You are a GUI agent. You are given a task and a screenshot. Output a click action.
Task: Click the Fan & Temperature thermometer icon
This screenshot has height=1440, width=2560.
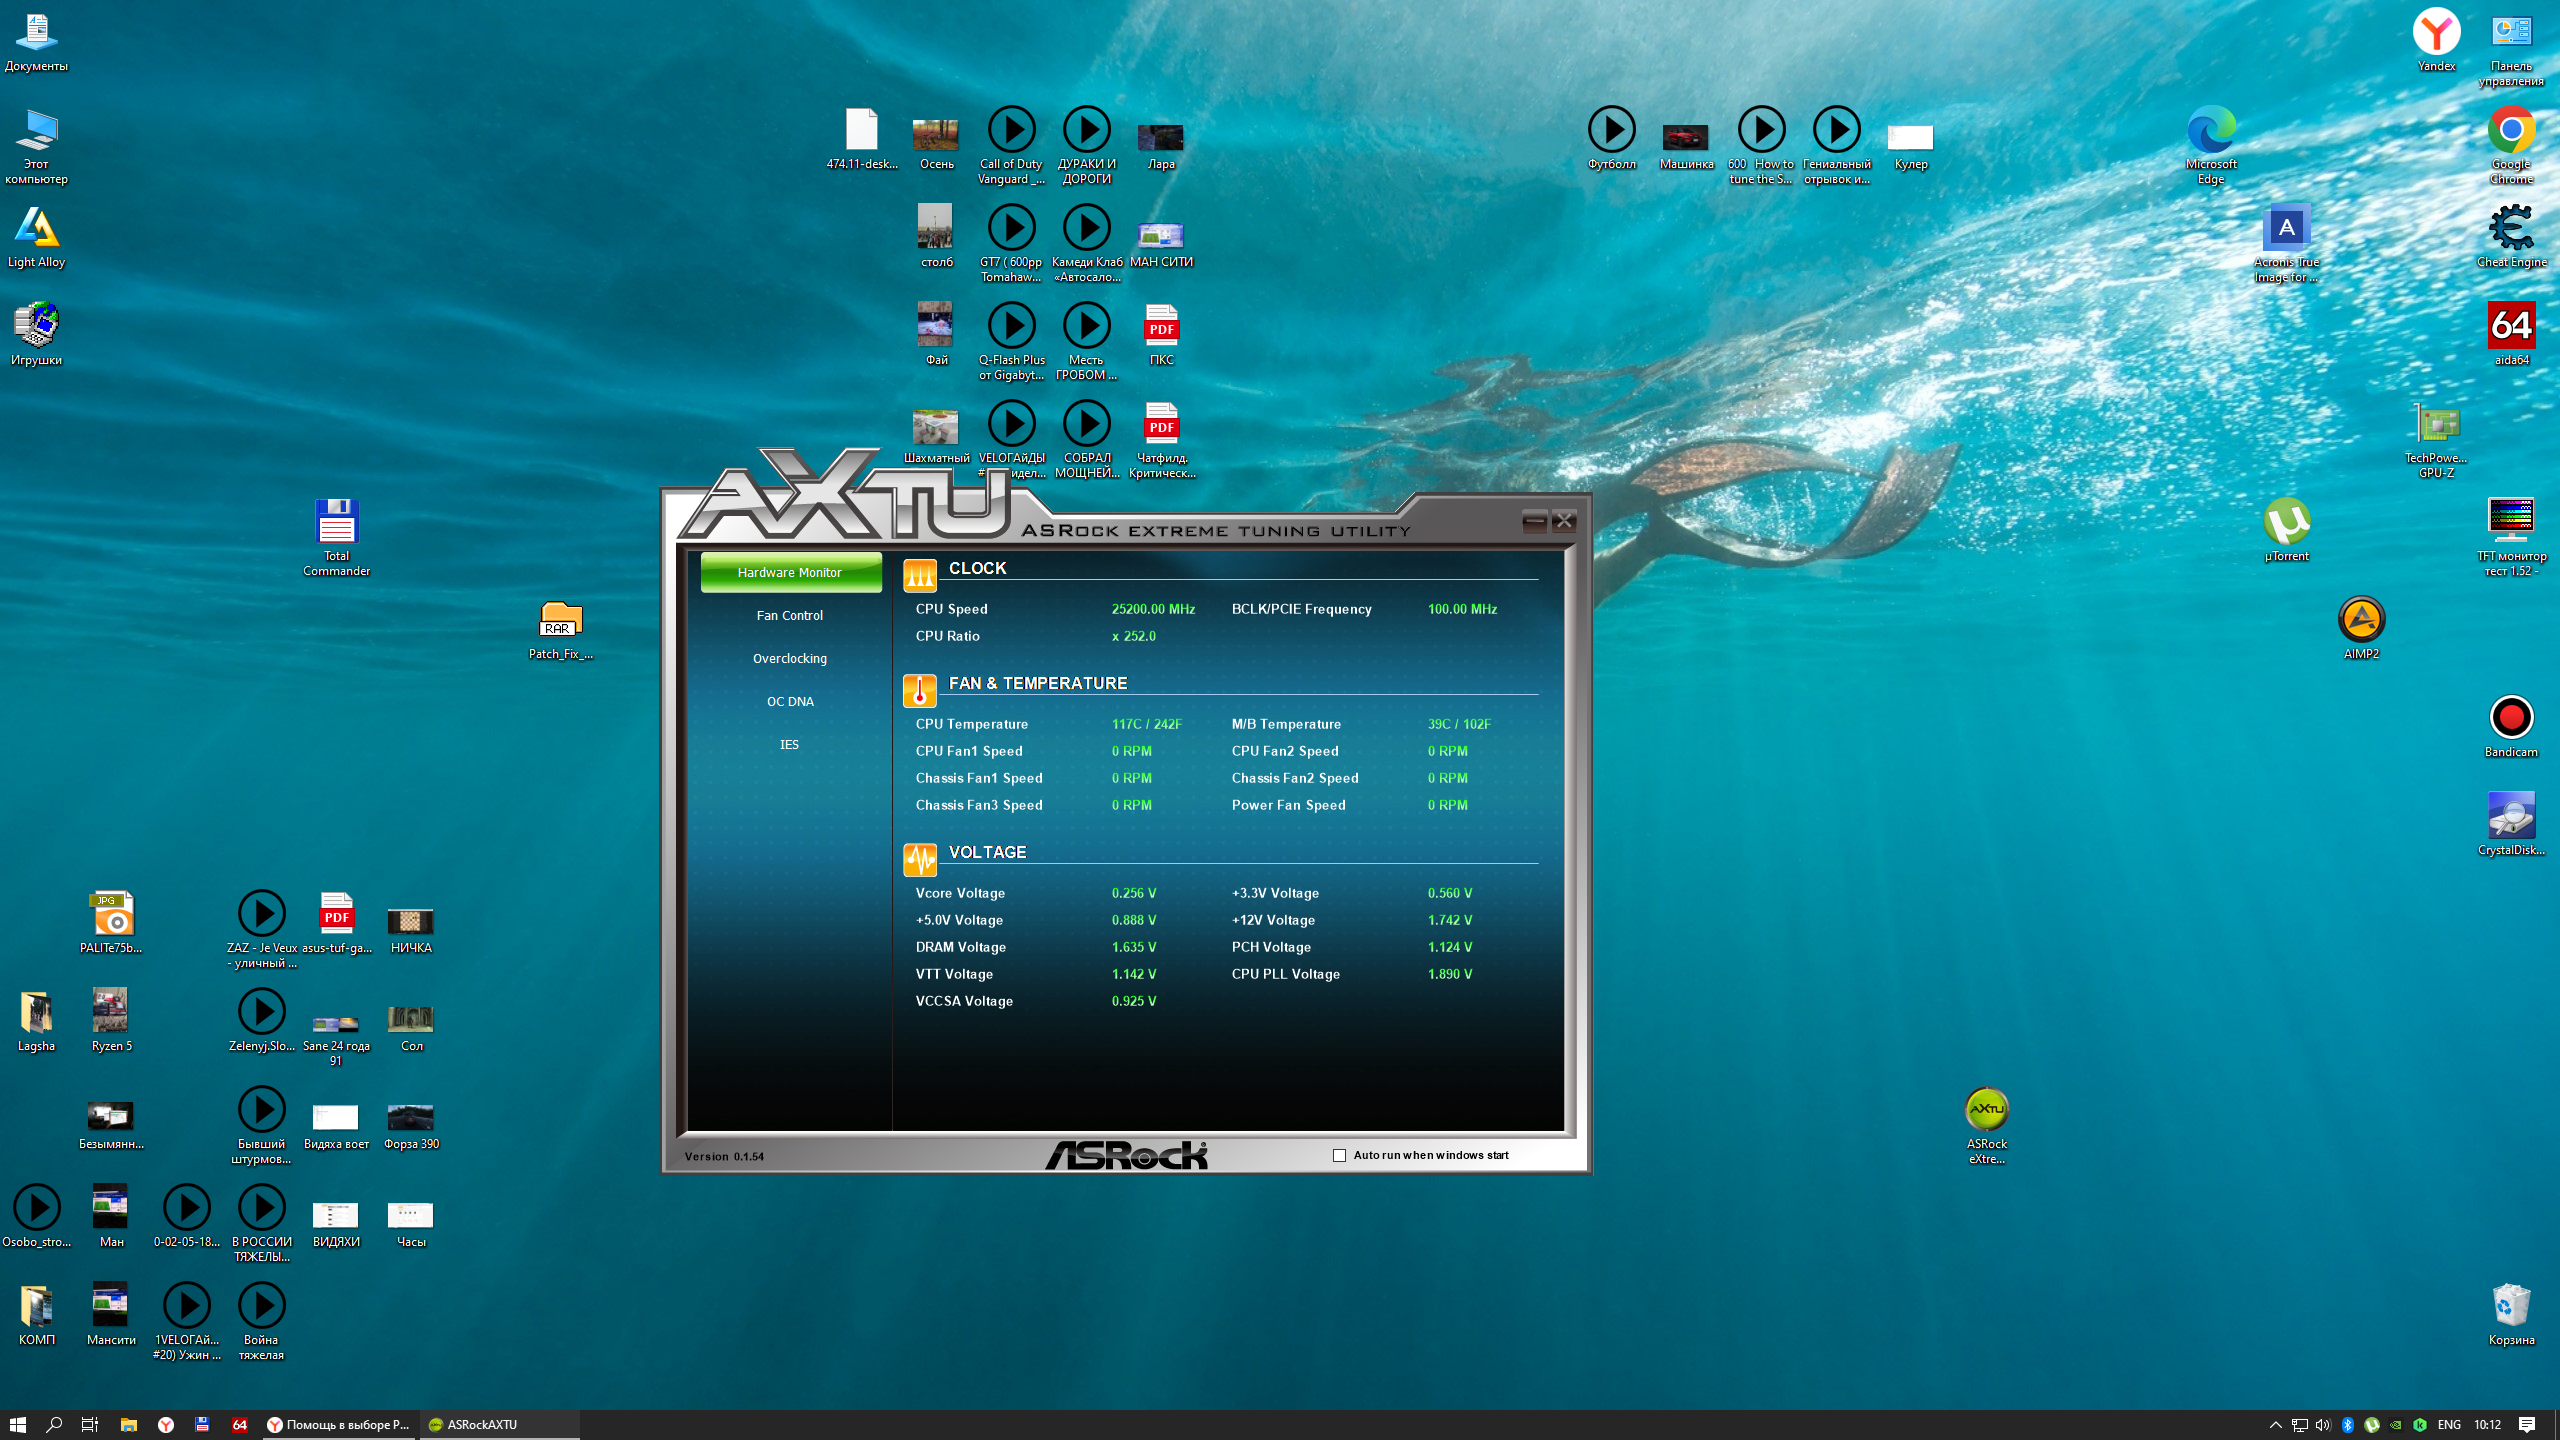[919, 690]
